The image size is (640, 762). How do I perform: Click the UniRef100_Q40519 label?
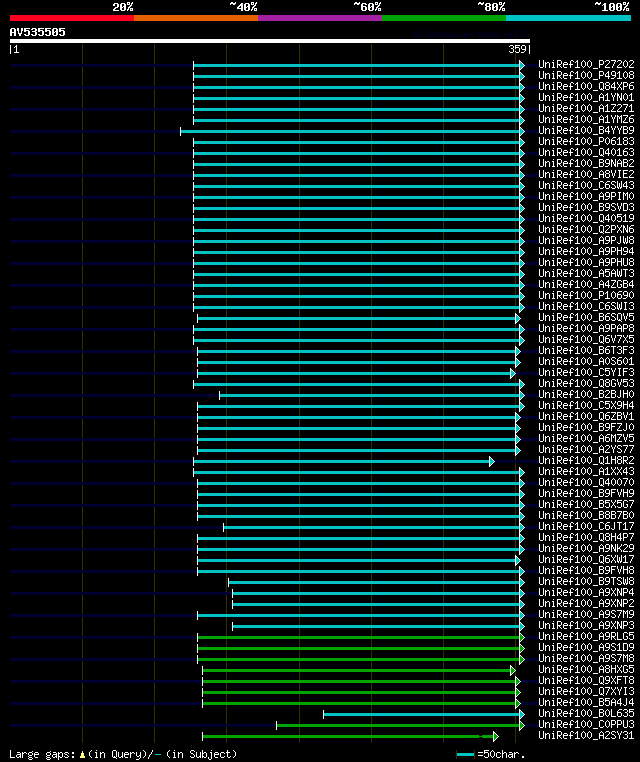(586, 218)
